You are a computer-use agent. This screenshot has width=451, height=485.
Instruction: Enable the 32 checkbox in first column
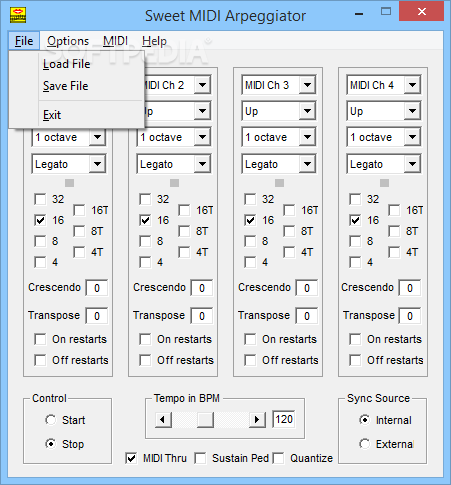[x=40, y=199]
